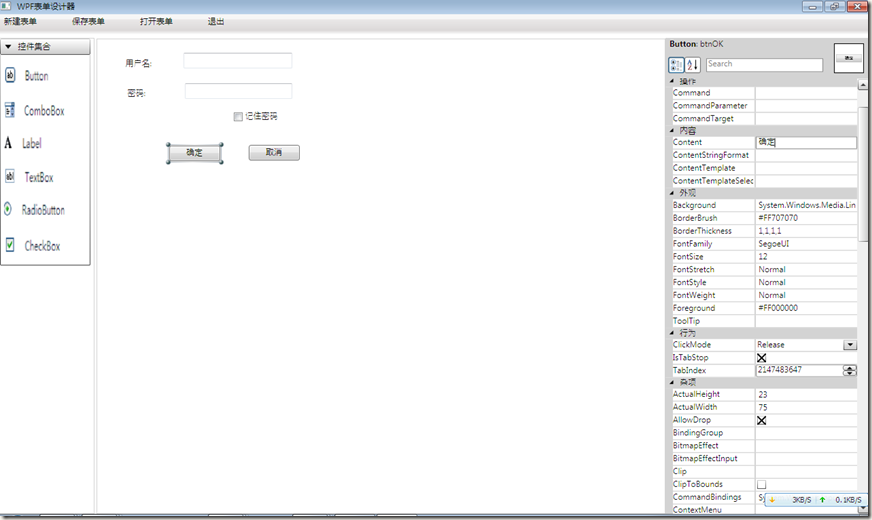872x520 pixels.
Task: Select the 取消 button on the design canvas
Action: [x=274, y=152]
